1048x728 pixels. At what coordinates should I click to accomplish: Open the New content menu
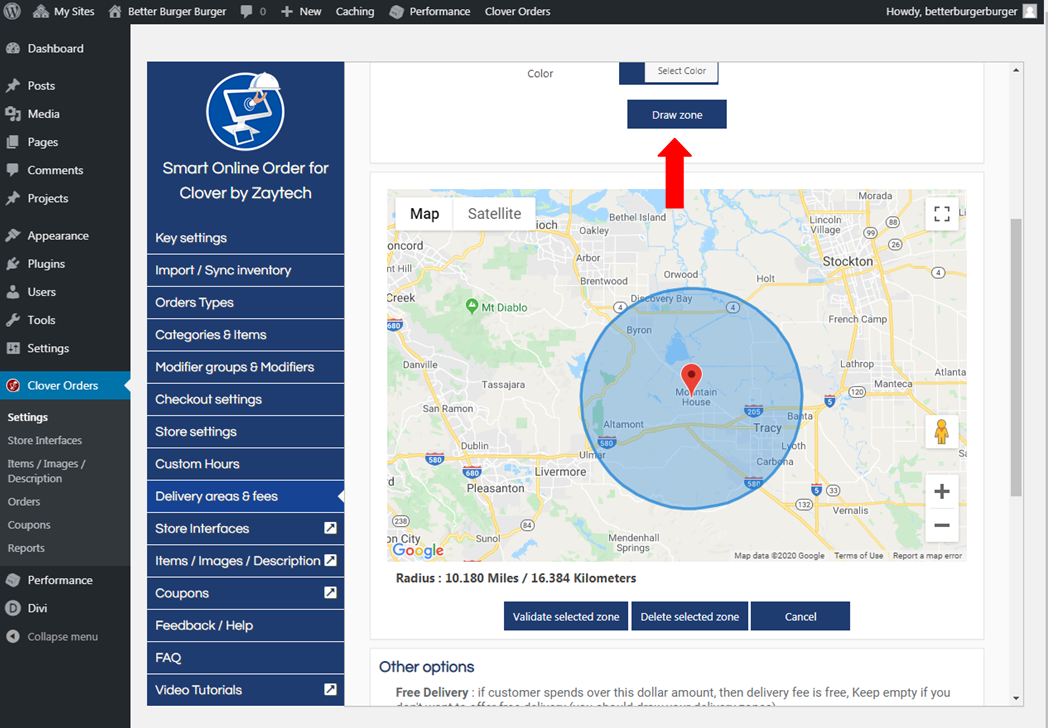point(301,11)
